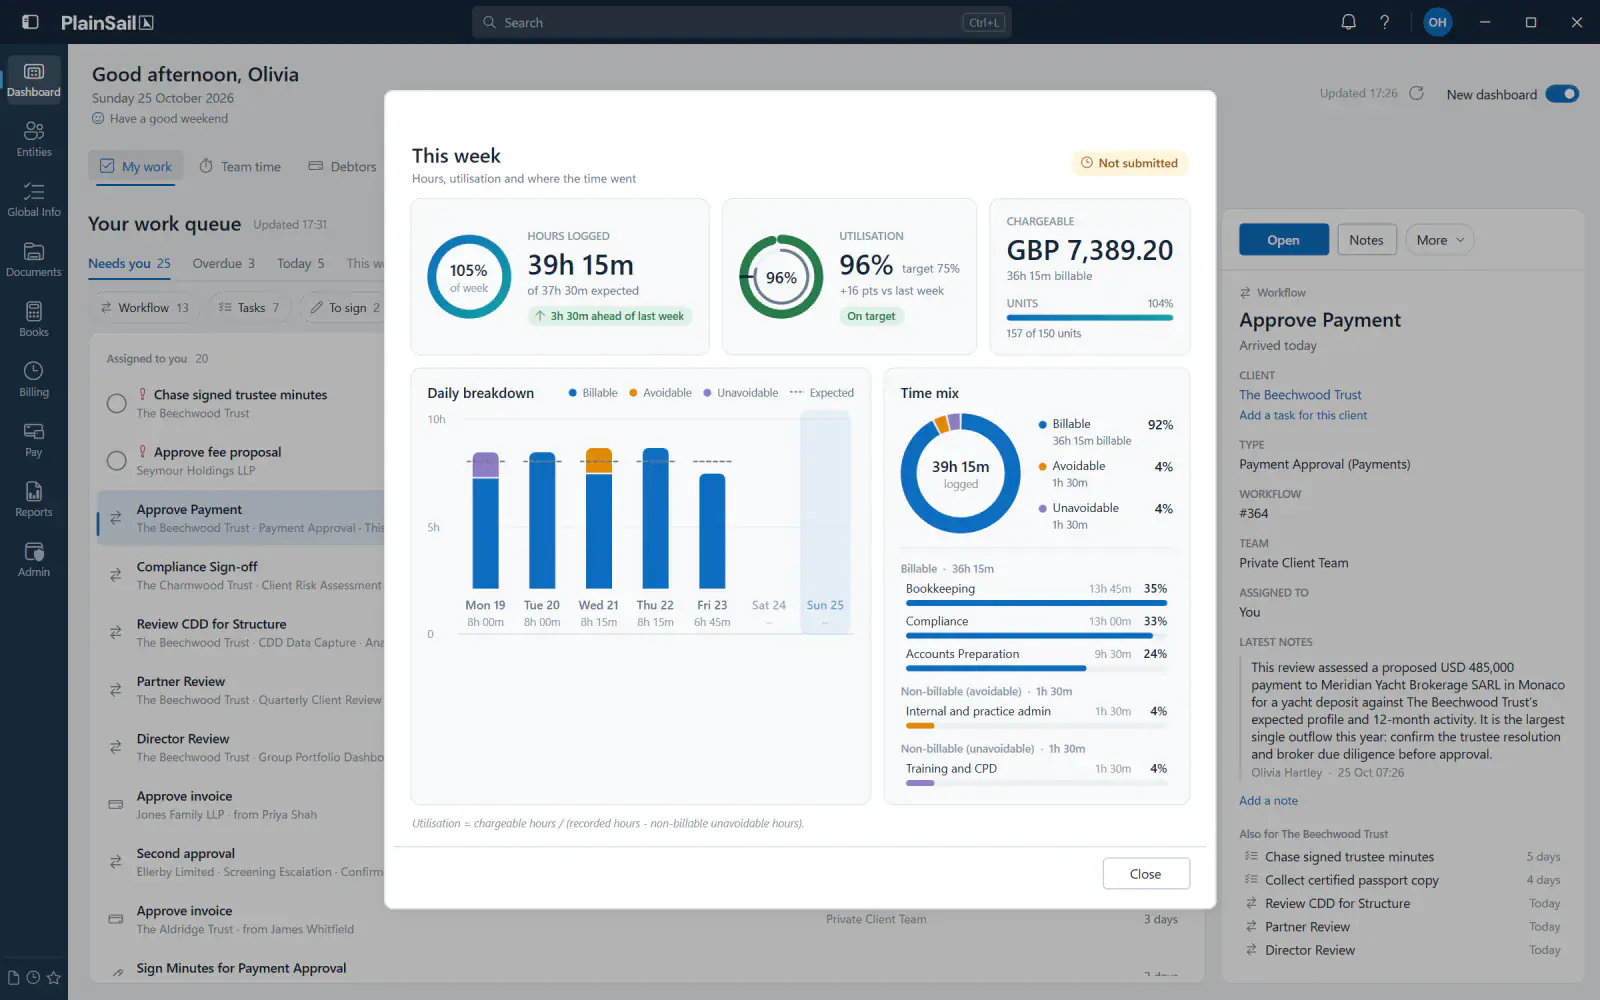Click the Accounts Preparation 24% progress bar

1036,668
